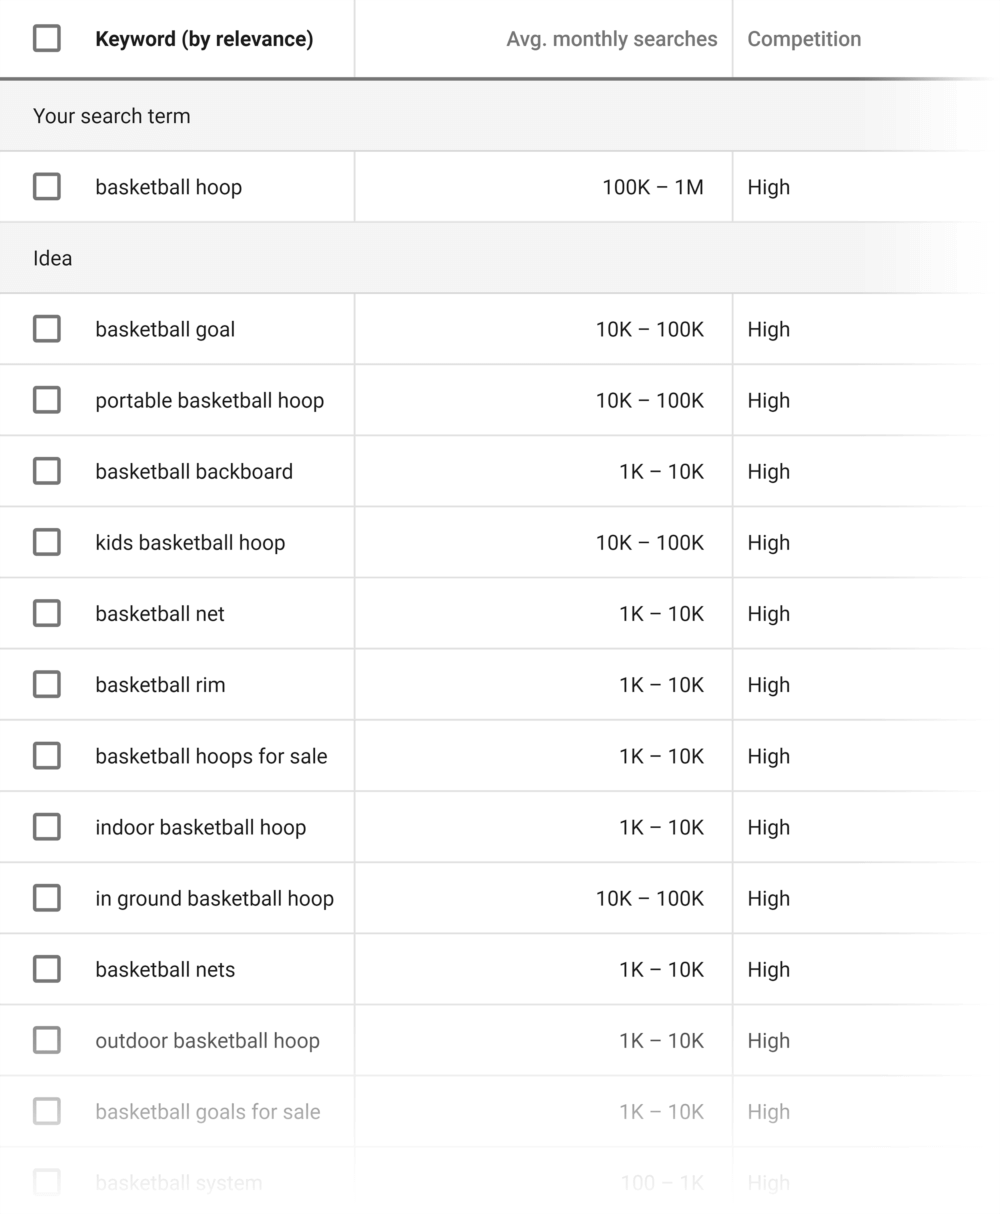The image size is (1000, 1214).
Task: Select kids basketball hoop checkbox
Action: 46,542
